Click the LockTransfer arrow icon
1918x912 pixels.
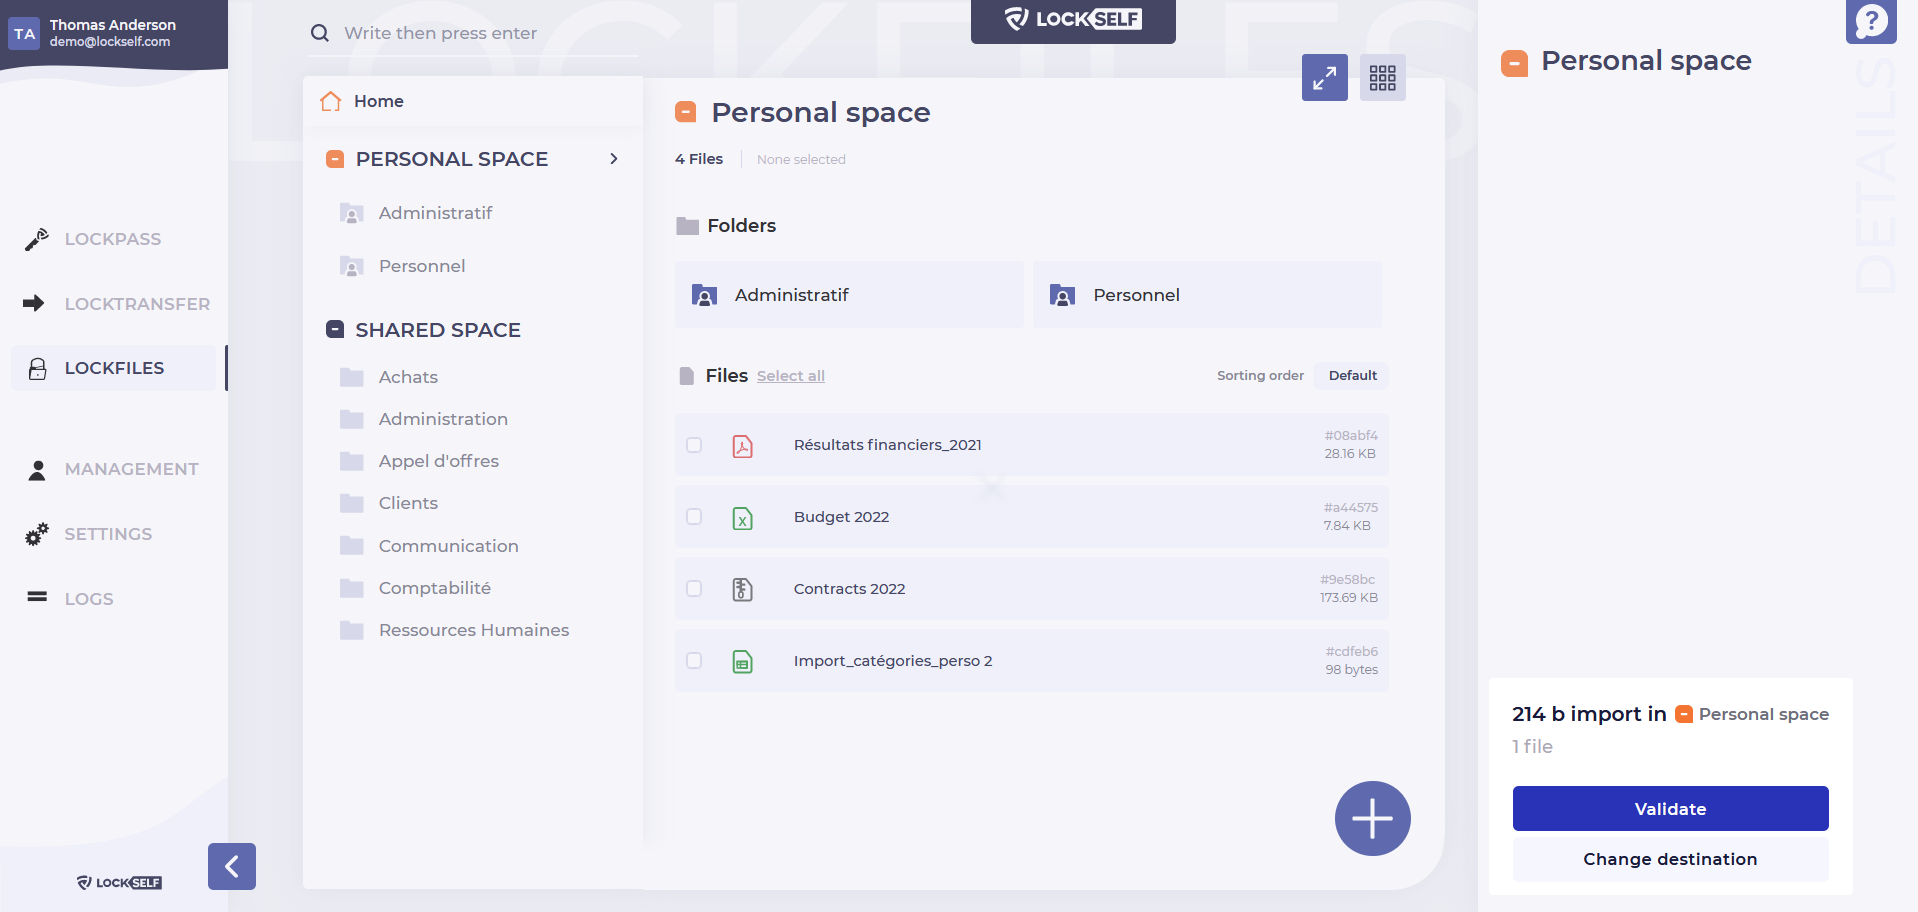click(34, 303)
